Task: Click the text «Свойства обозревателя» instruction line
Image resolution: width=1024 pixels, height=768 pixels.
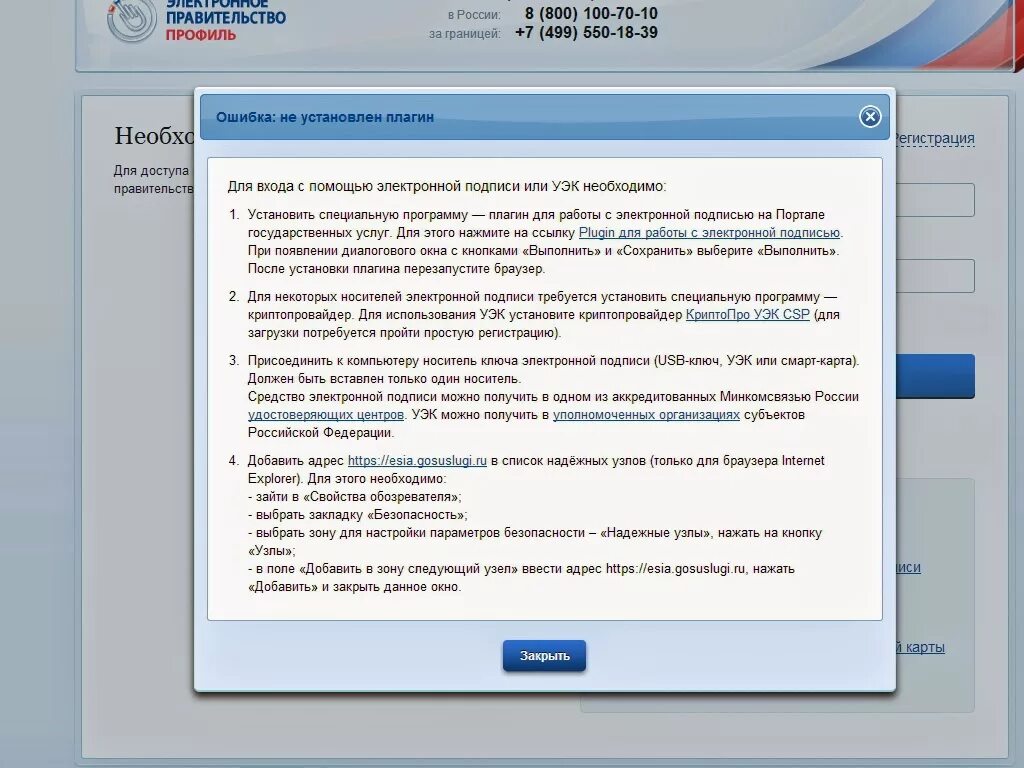Action: 355,496
